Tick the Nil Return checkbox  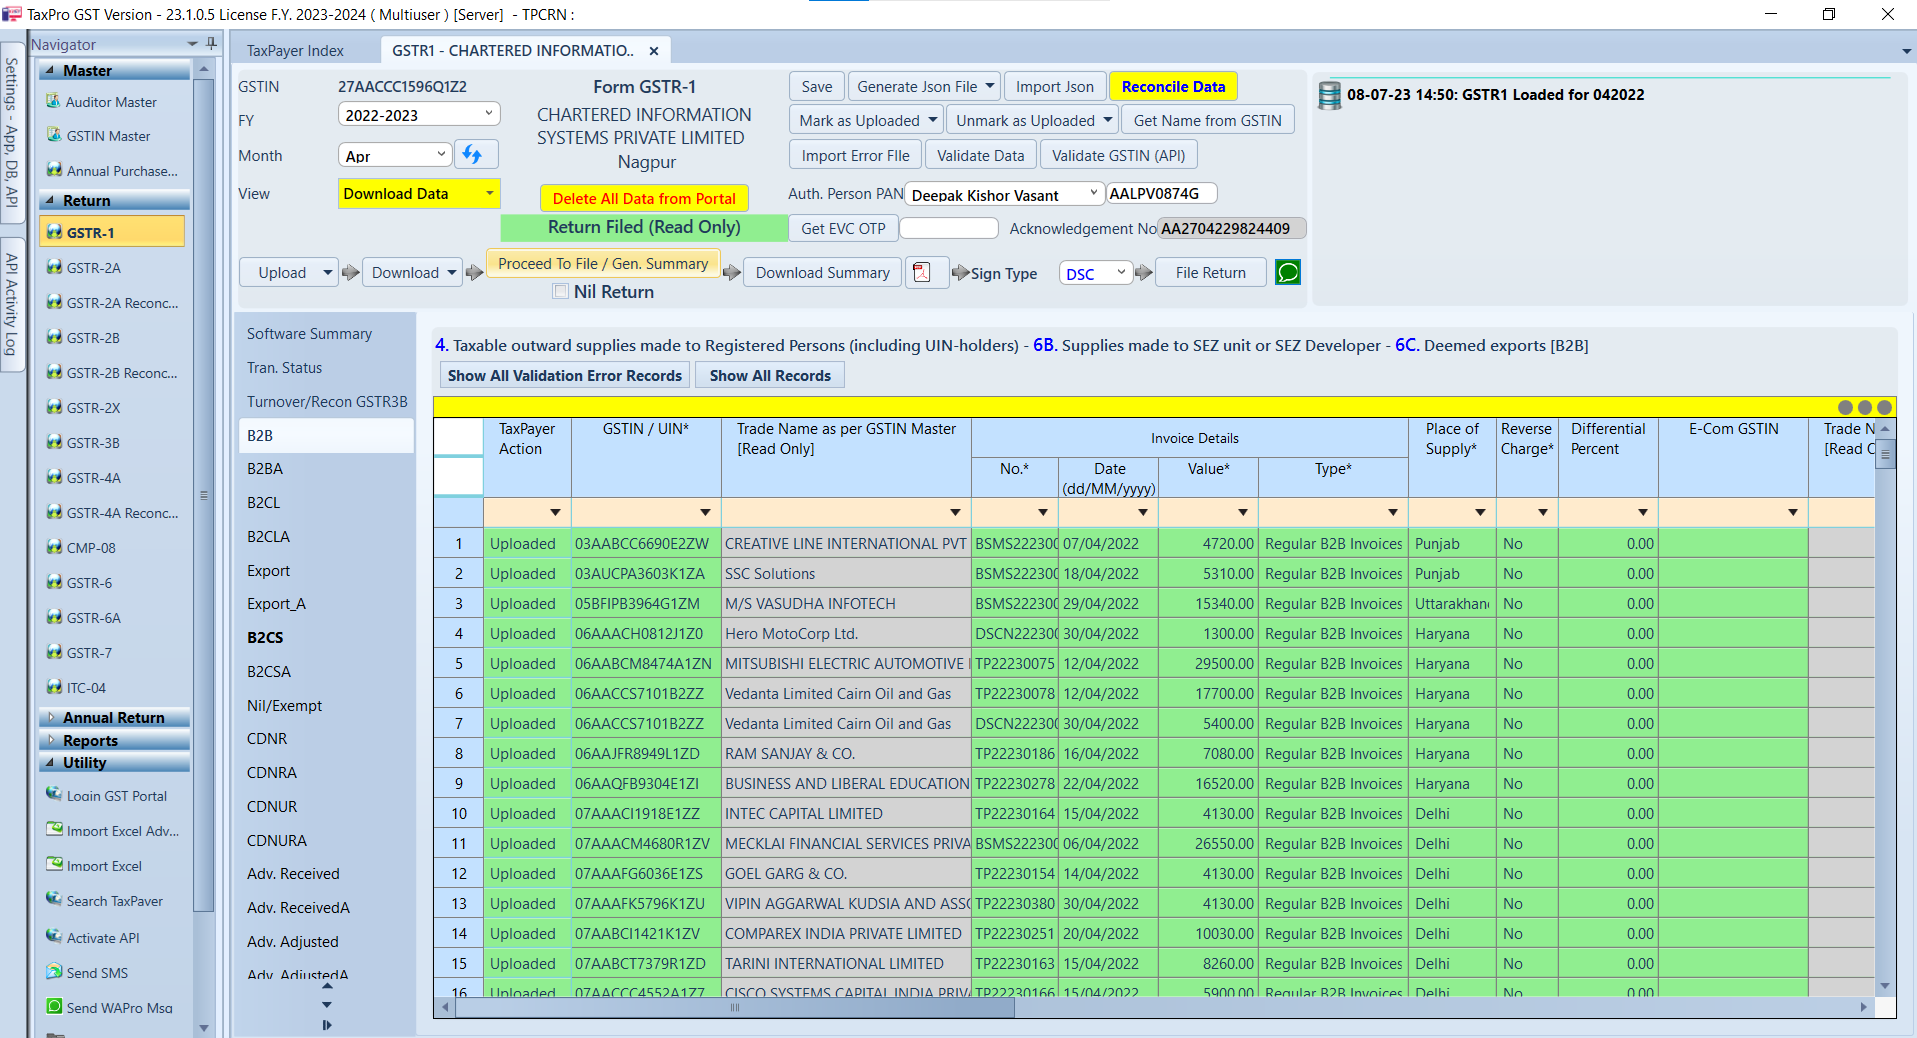pos(560,292)
